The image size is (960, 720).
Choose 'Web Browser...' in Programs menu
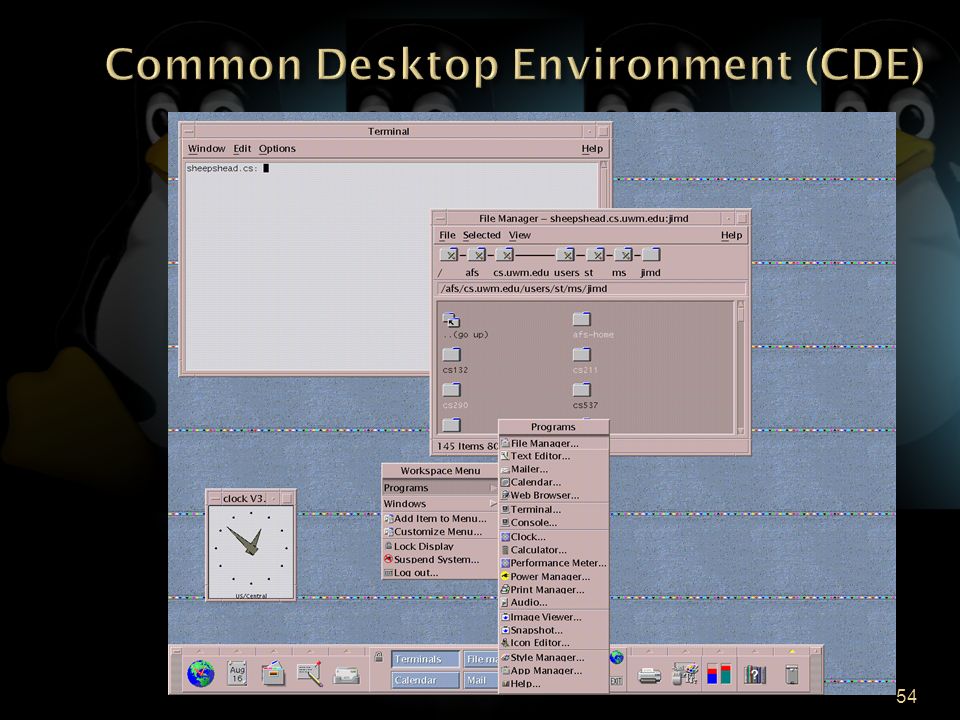point(554,495)
